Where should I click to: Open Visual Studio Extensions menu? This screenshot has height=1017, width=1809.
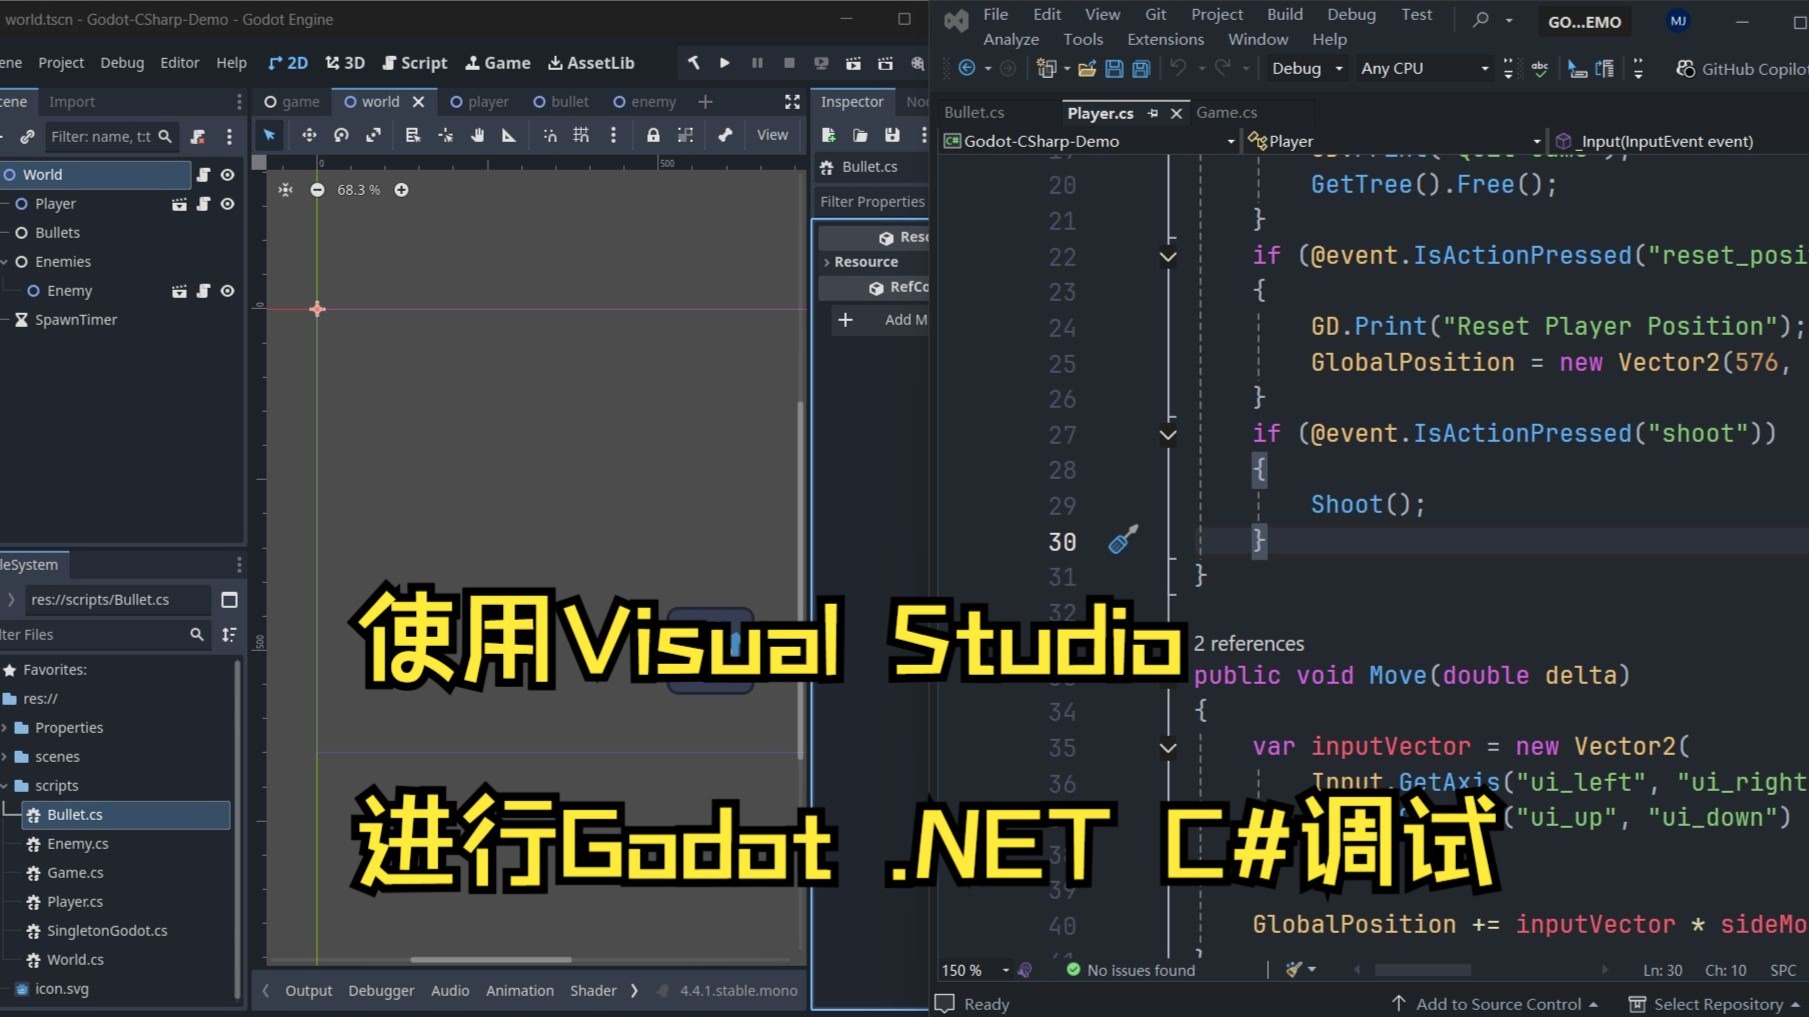1165,39
